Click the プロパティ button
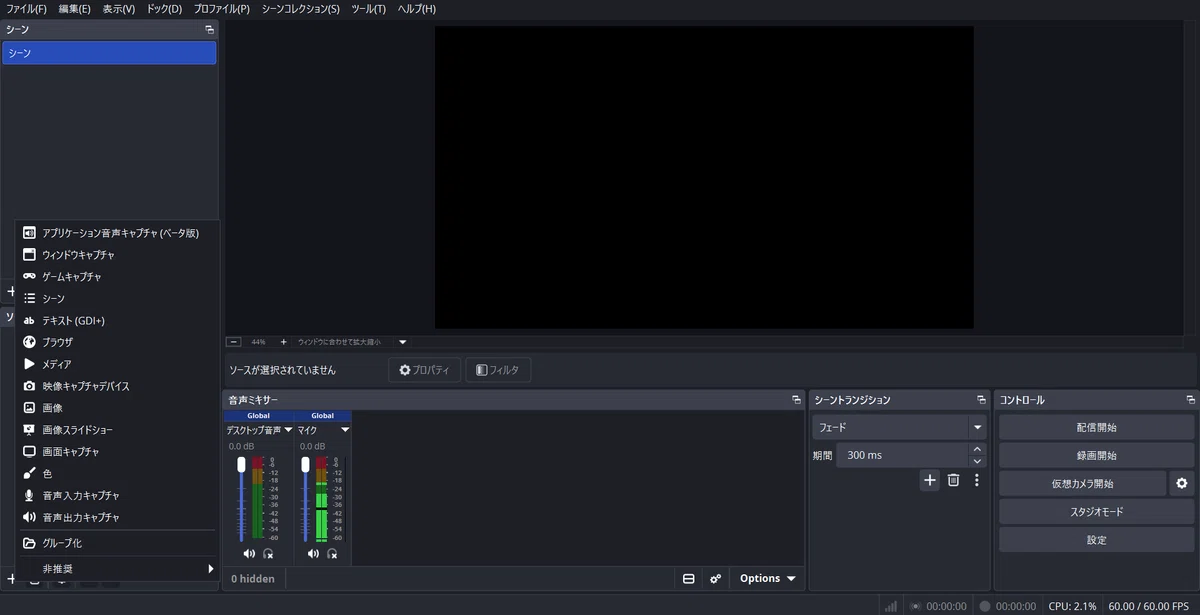Screen dimensions: 1200x615 click(425, 370)
